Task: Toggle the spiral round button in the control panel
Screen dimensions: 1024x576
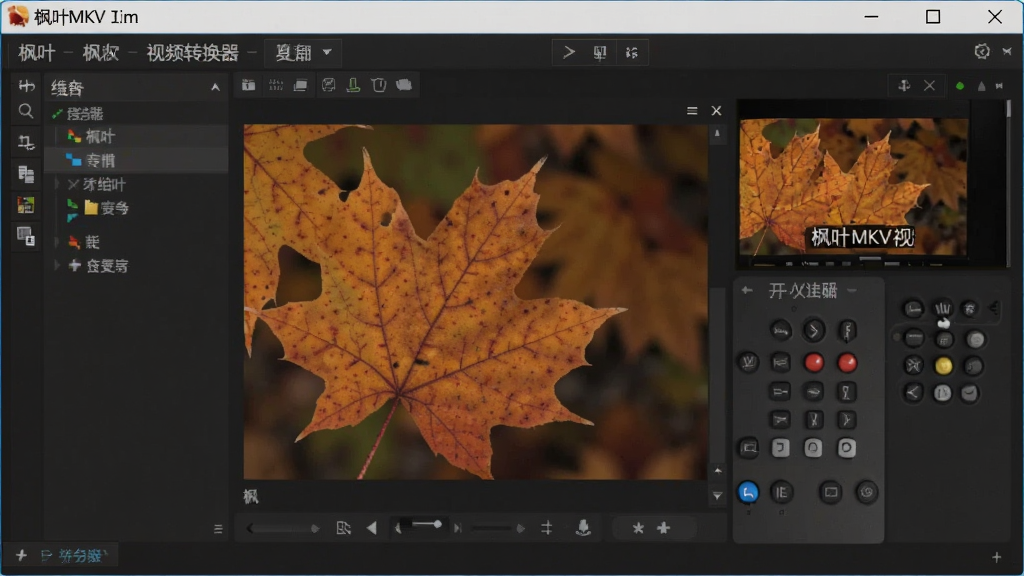Action: coord(867,492)
